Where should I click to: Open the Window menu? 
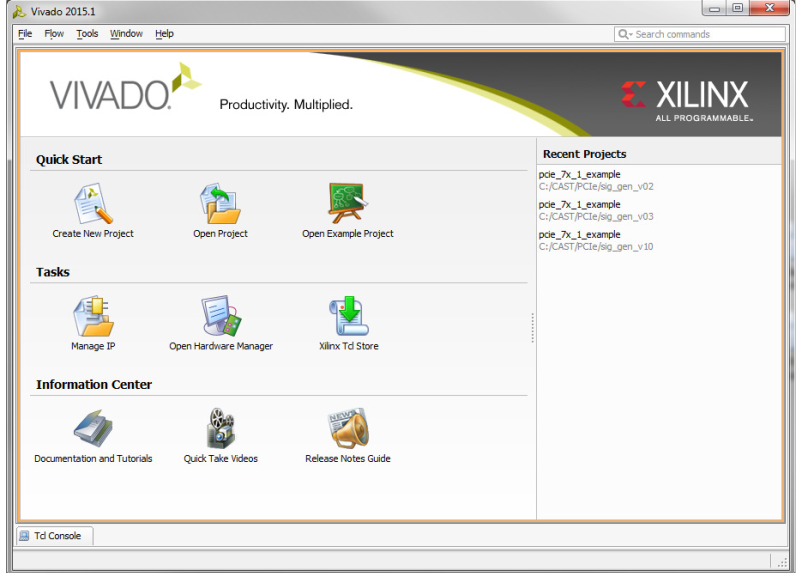click(126, 34)
